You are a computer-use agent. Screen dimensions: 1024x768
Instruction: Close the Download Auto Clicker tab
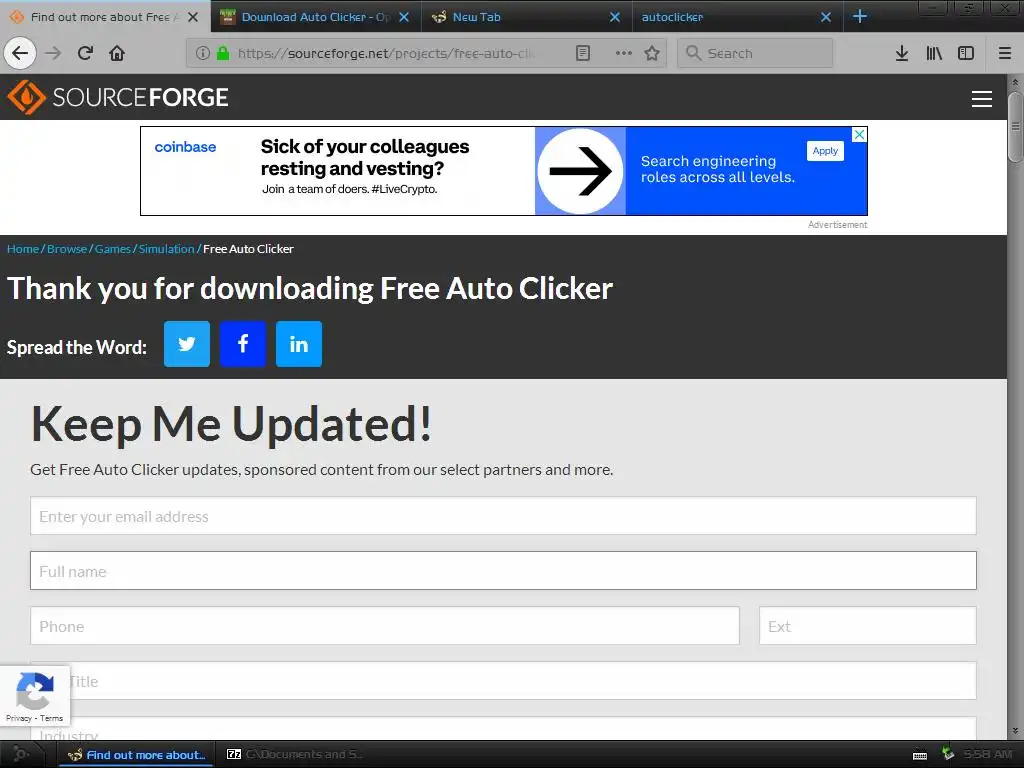click(x=404, y=17)
